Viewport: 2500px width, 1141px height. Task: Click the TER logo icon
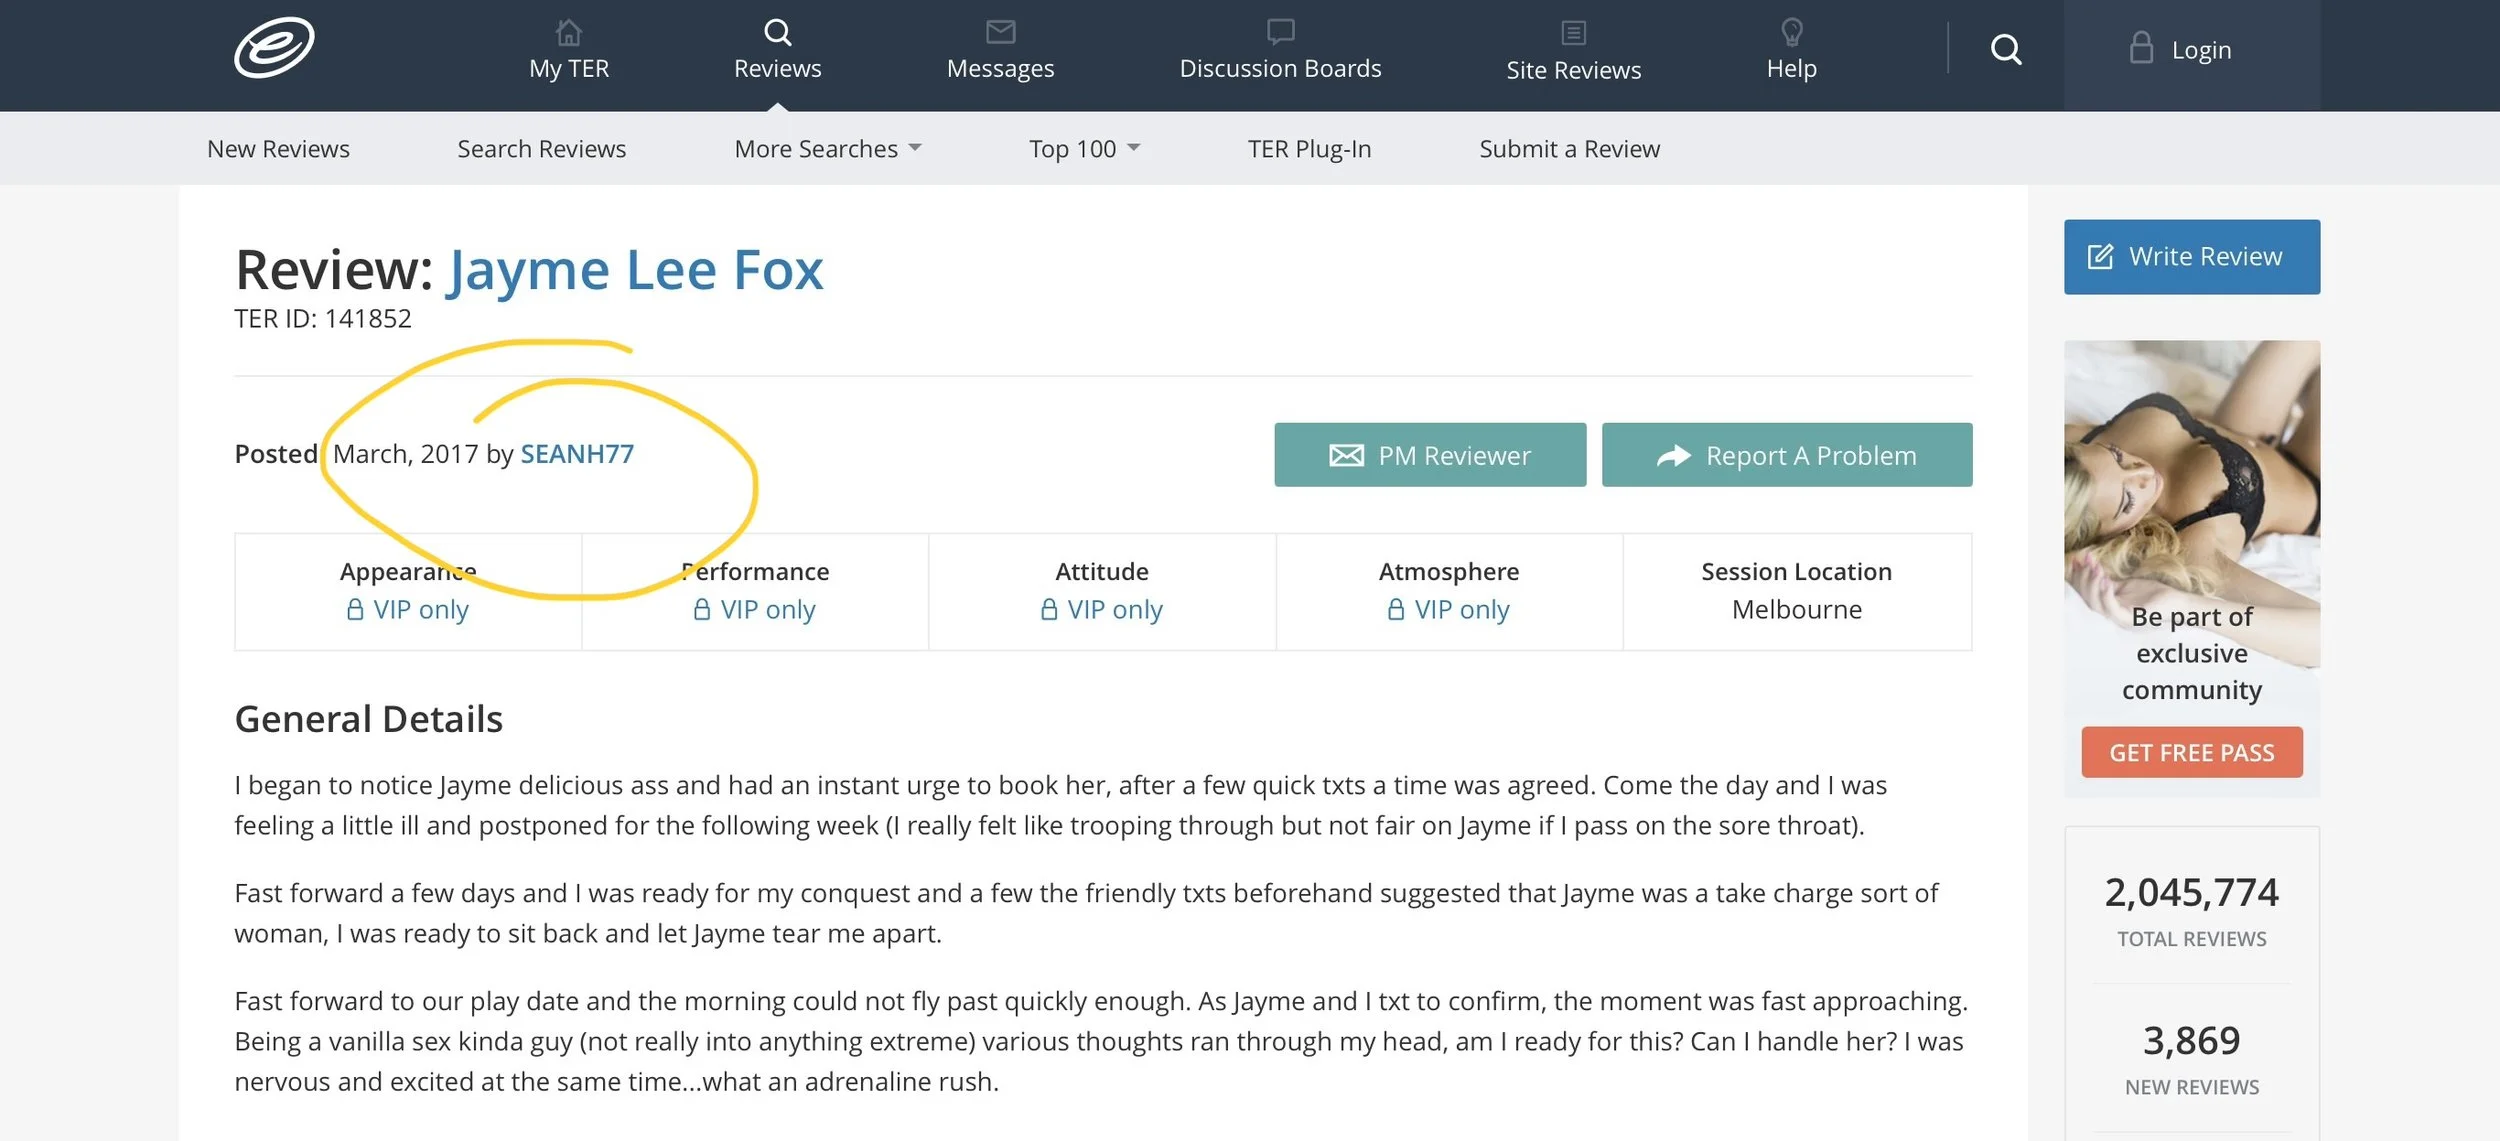coord(274,47)
